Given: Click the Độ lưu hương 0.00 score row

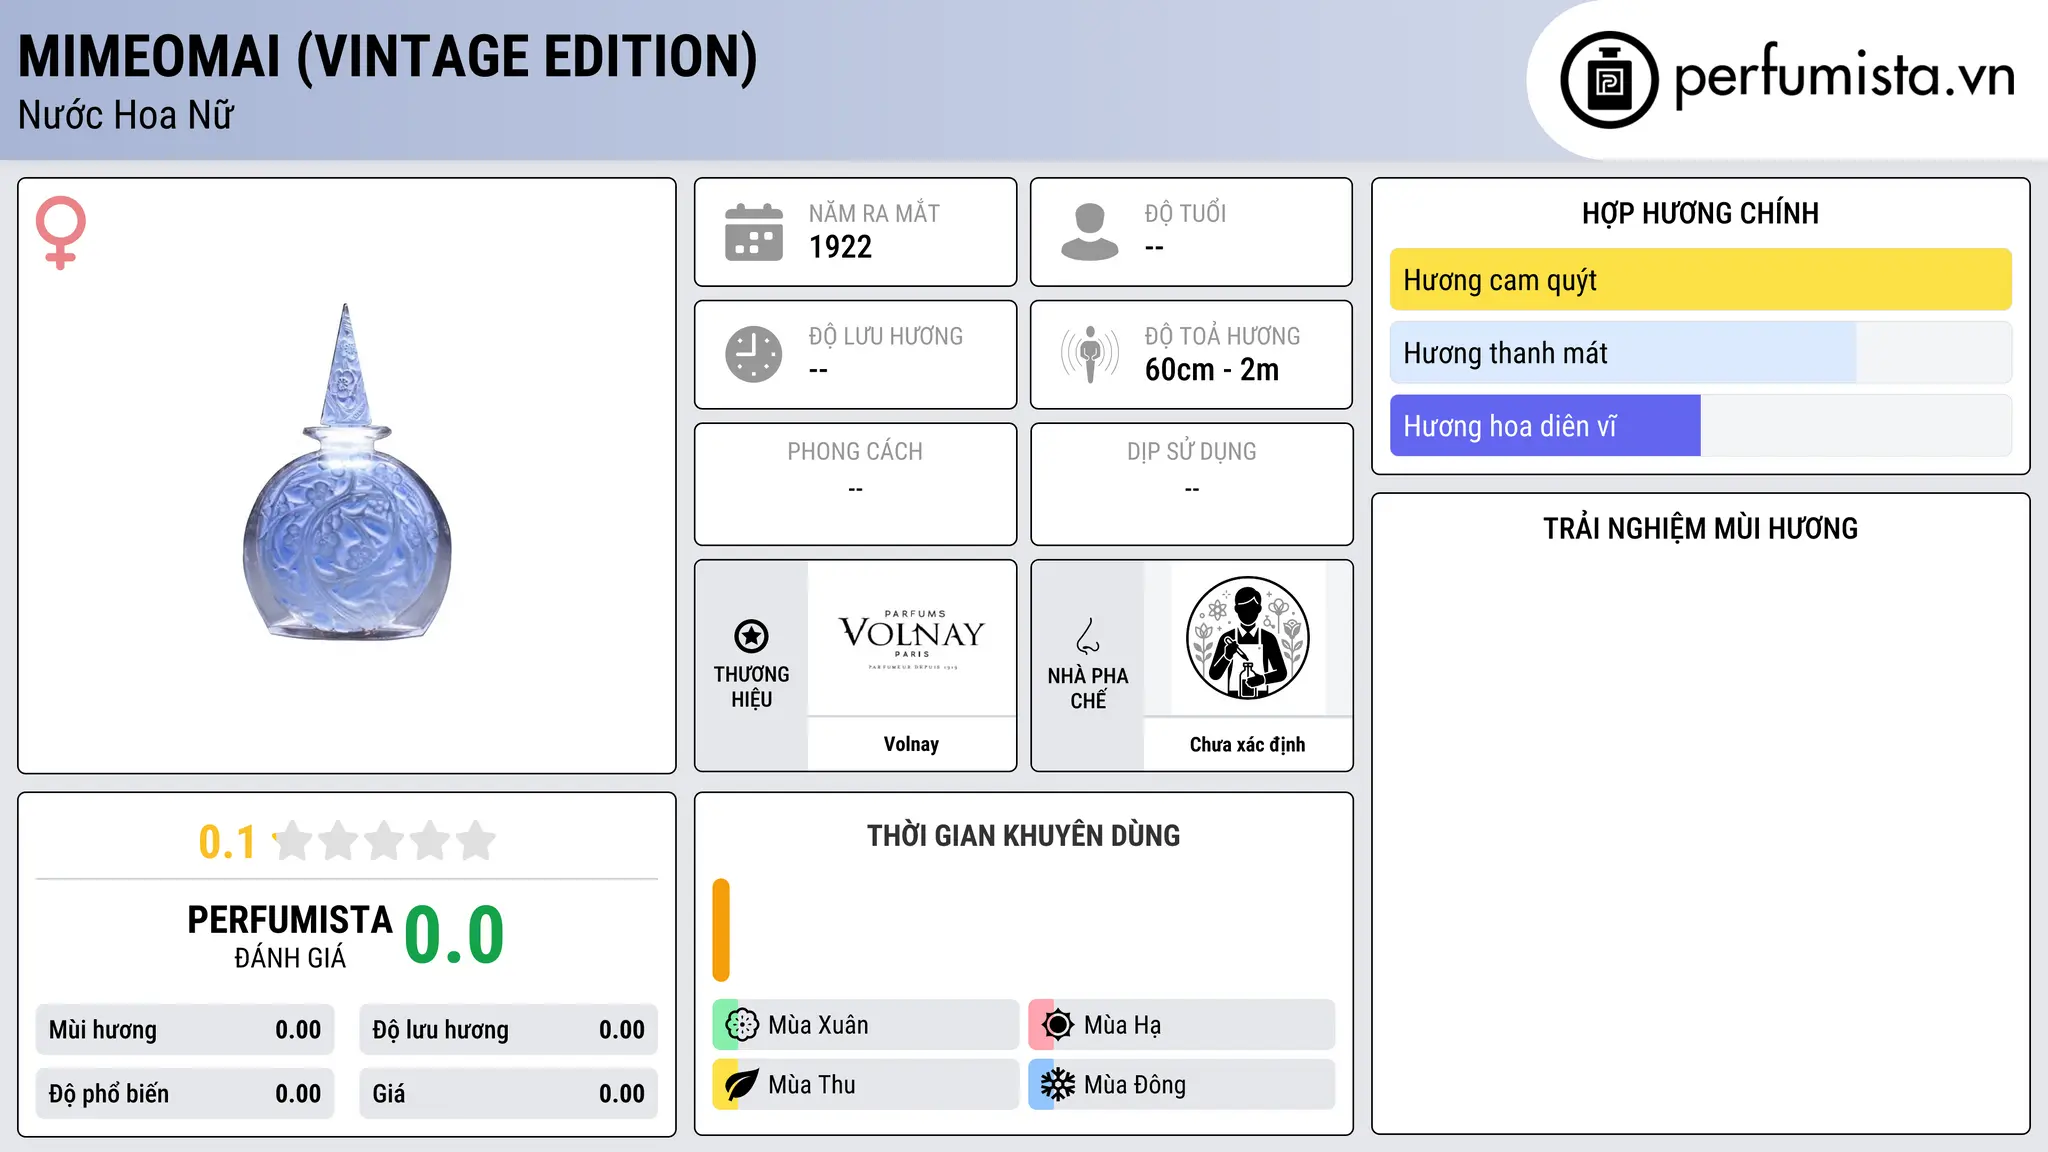Looking at the screenshot, I should pyautogui.click(x=508, y=1030).
